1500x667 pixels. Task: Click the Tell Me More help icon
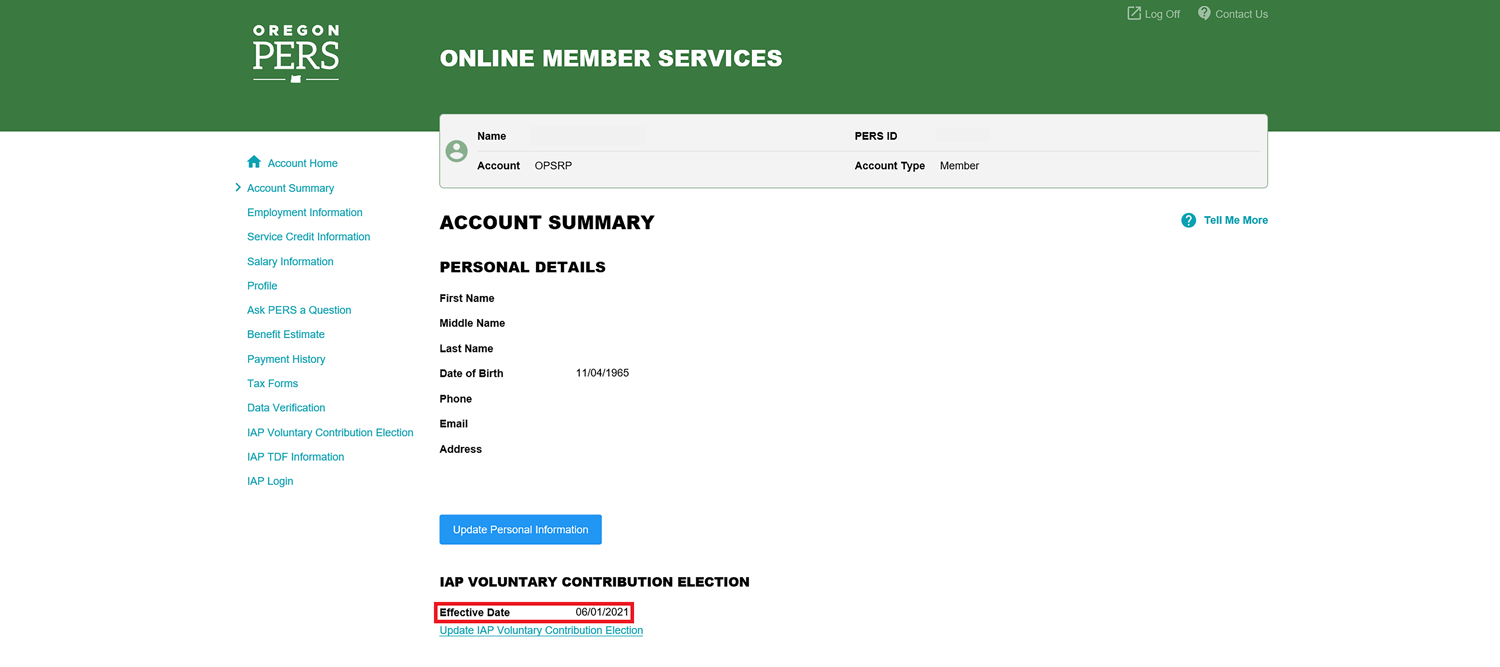[1188, 220]
